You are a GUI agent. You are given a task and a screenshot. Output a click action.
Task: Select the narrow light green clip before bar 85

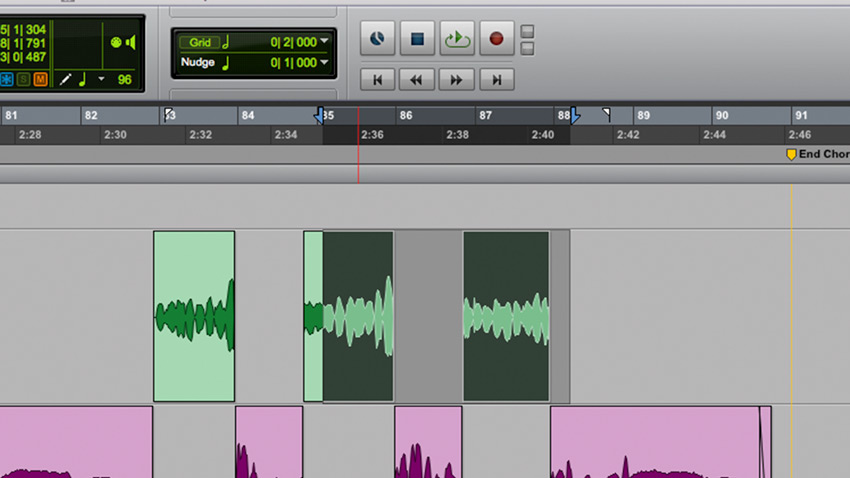pos(313,316)
